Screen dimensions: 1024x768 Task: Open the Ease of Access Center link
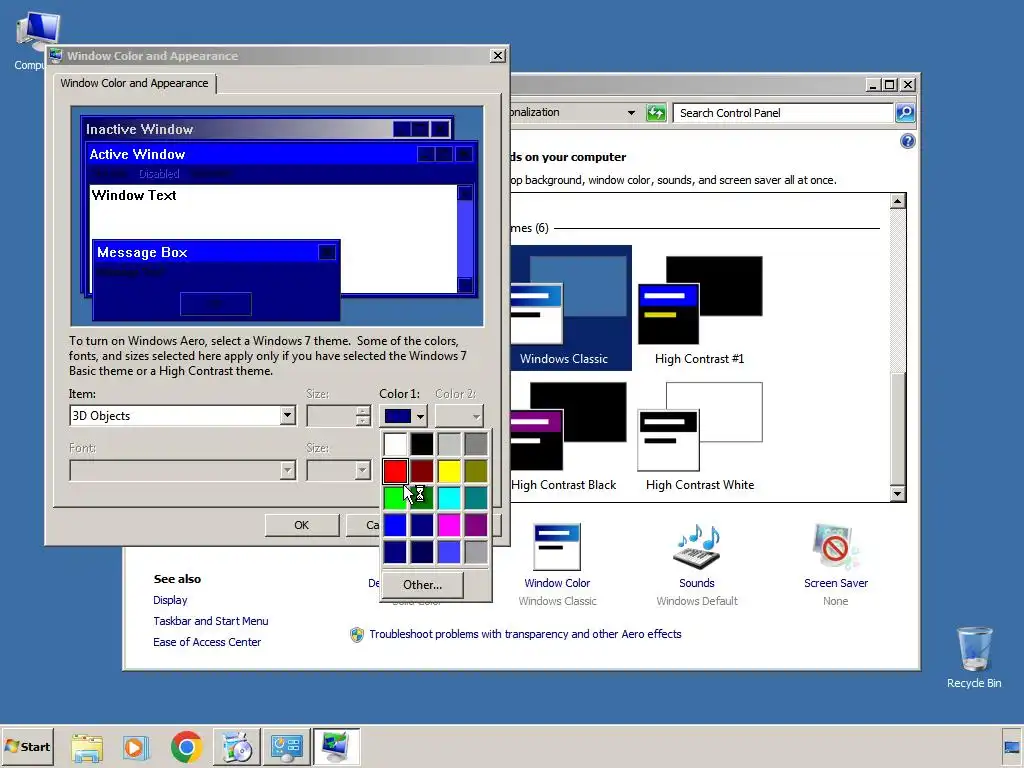[207, 642]
